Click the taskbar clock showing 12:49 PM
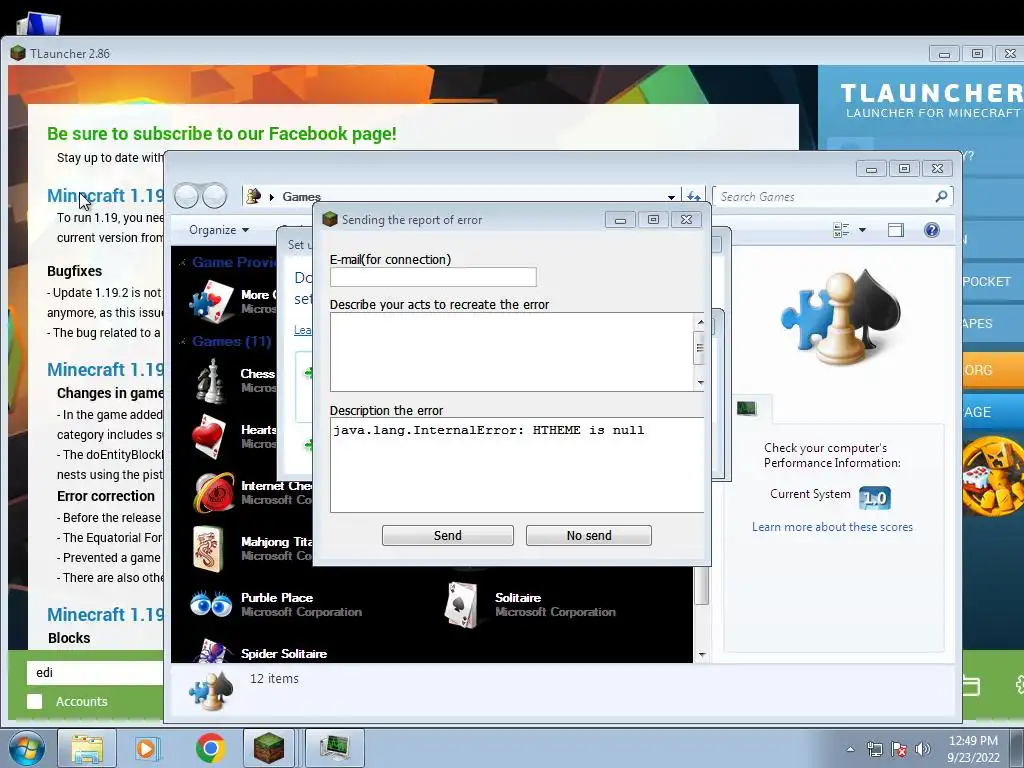This screenshot has width=1024, height=768. pos(973,749)
